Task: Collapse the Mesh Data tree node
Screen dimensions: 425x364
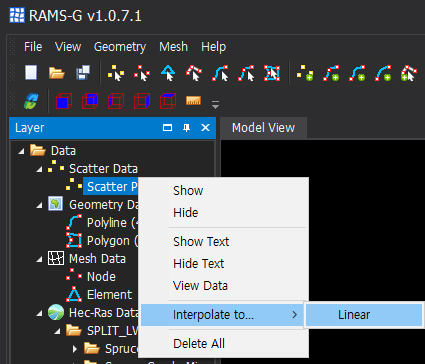Action: click(x=39, y=259)
